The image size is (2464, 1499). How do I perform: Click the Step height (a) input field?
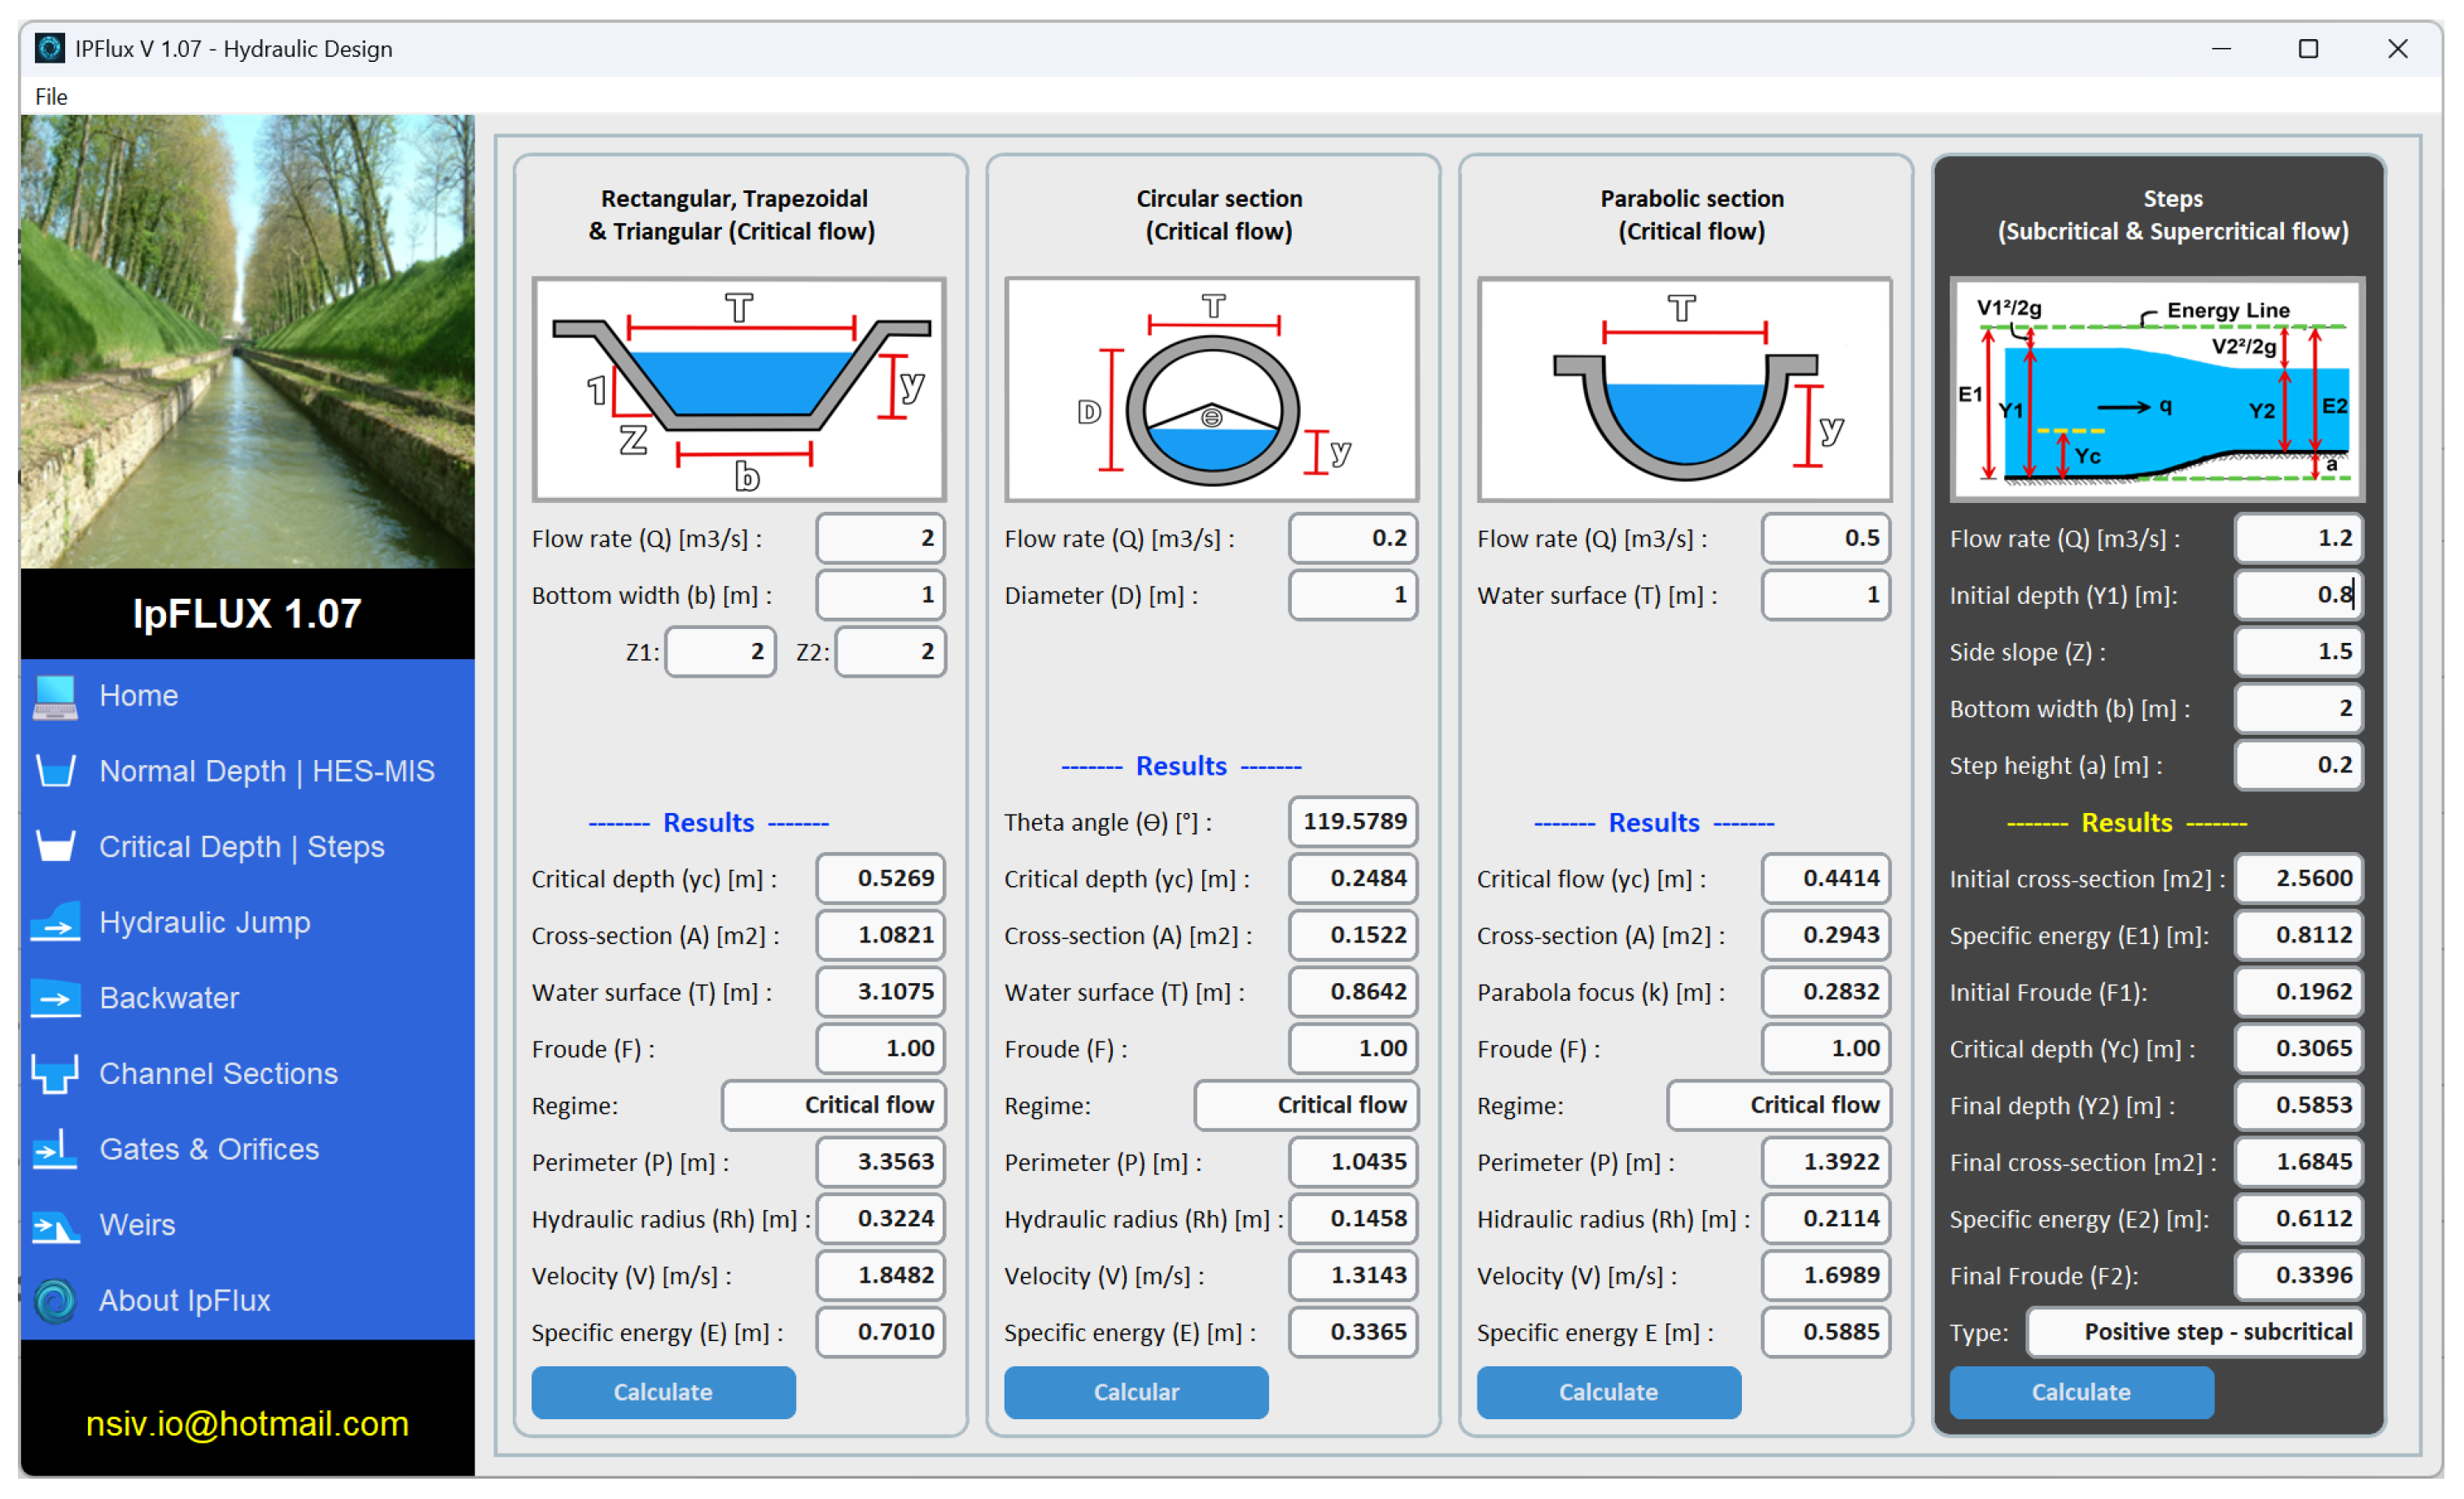click(2298, 766)
